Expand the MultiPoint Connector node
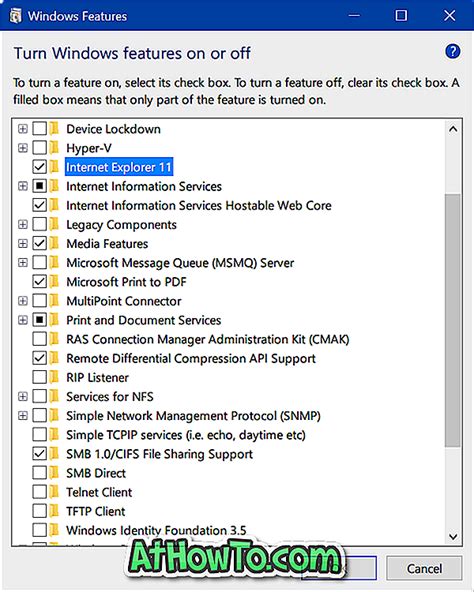Image resolution: width=474 pixels, height=592 pixels. pyautogui.click(x=23, y=301)
